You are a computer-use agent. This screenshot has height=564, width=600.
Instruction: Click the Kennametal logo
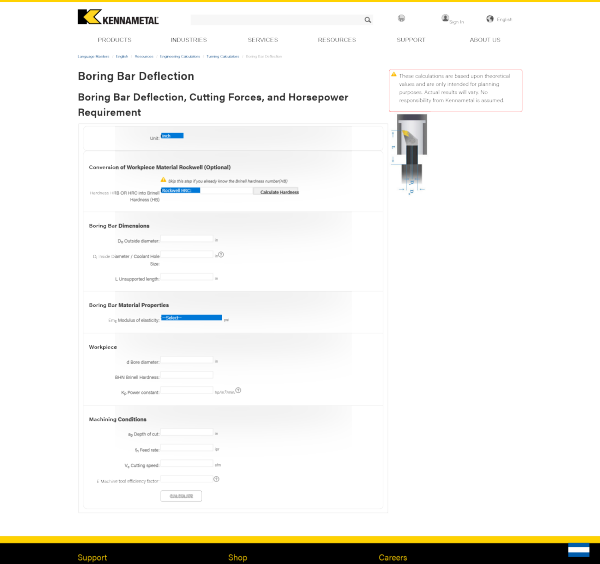[x=117, y=17]
